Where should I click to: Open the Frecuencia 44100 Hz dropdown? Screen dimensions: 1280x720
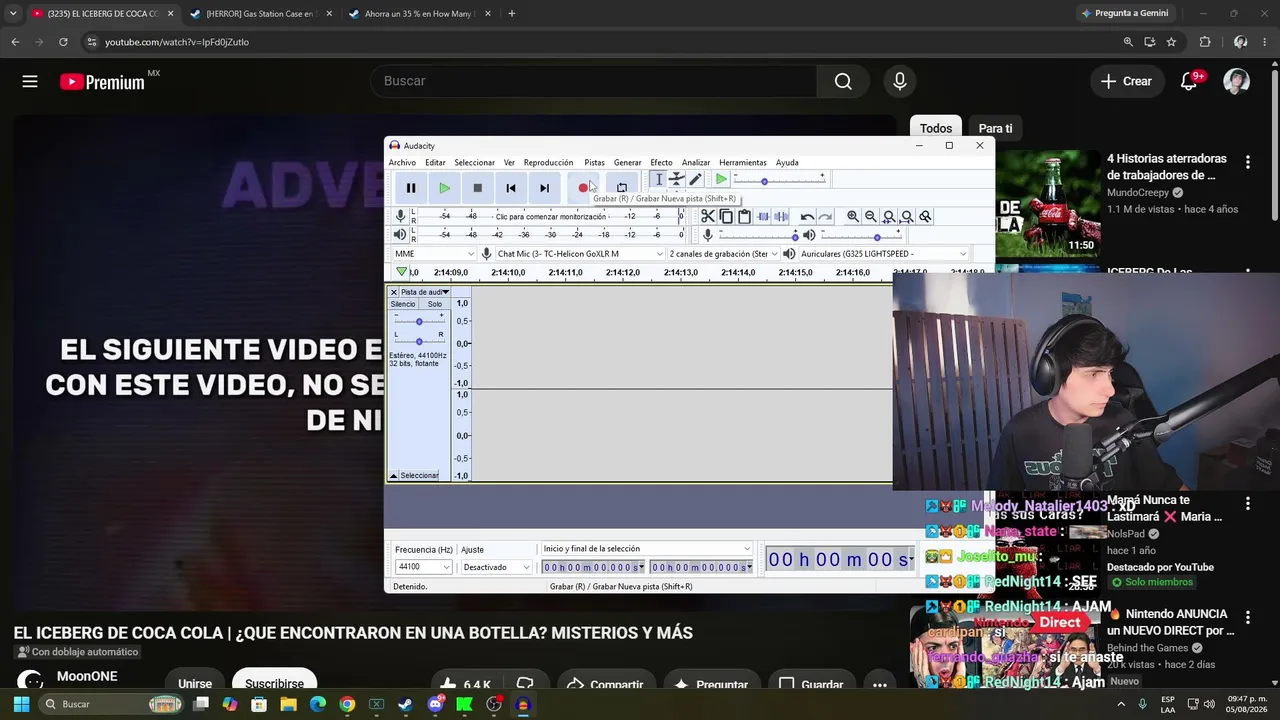(424, 567)
